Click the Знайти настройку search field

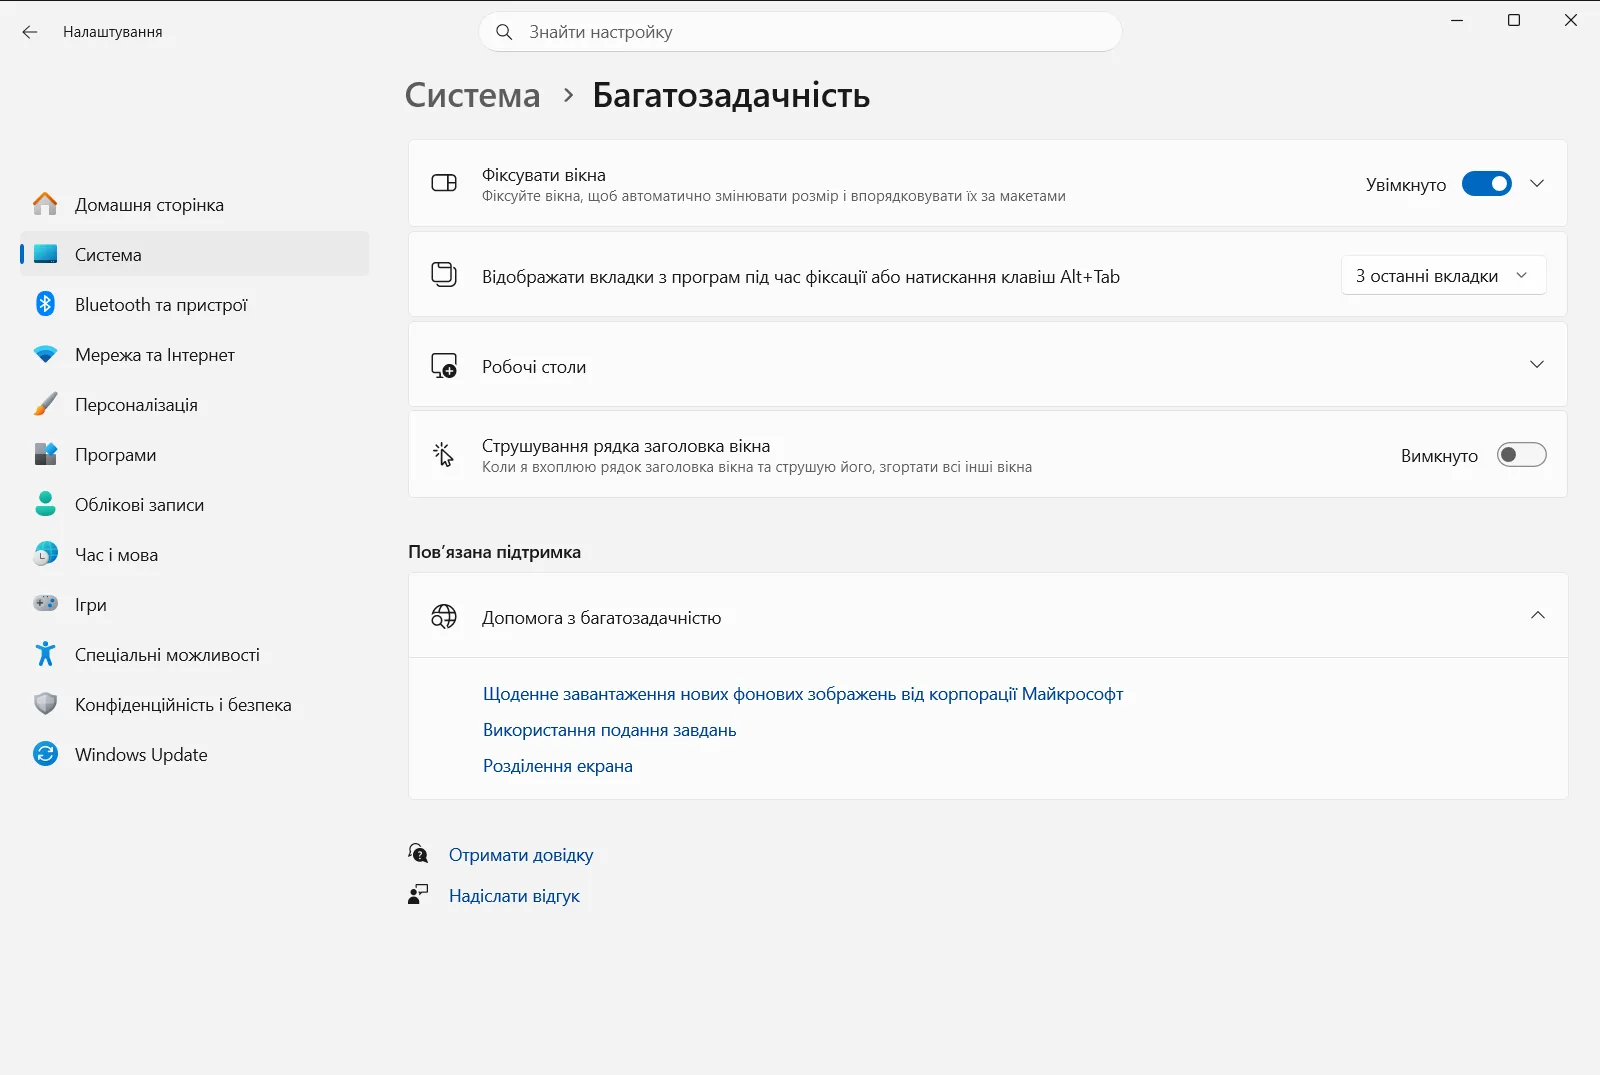801,32
